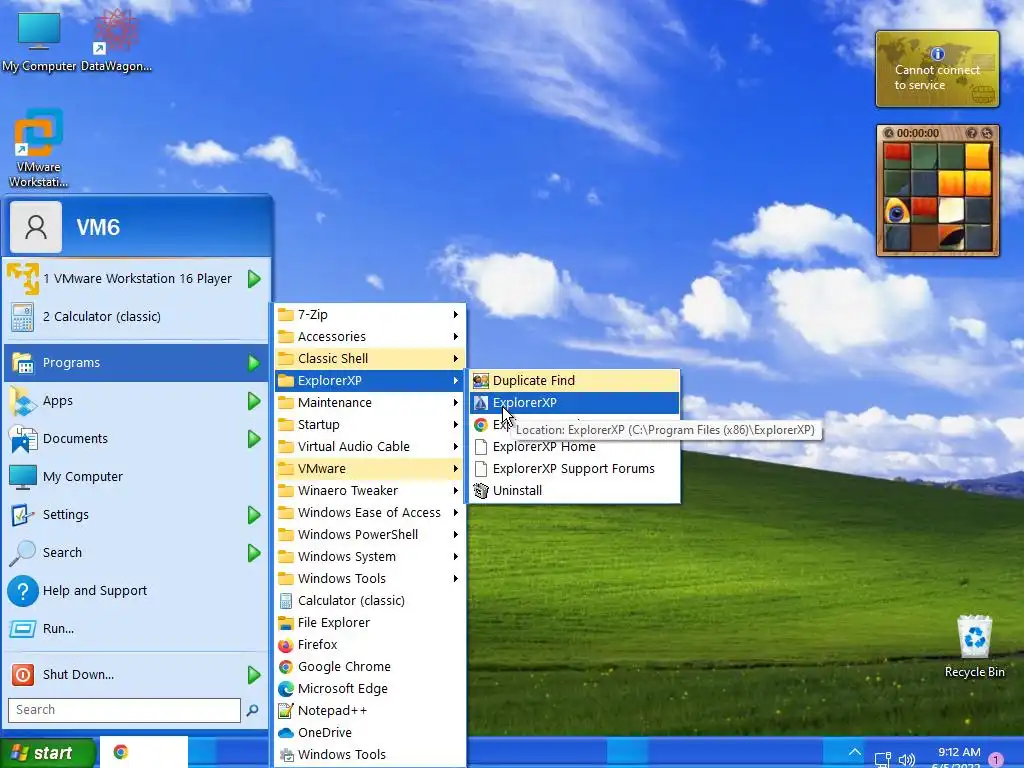Open My Computer desktop icon

(x=39, y=40)
